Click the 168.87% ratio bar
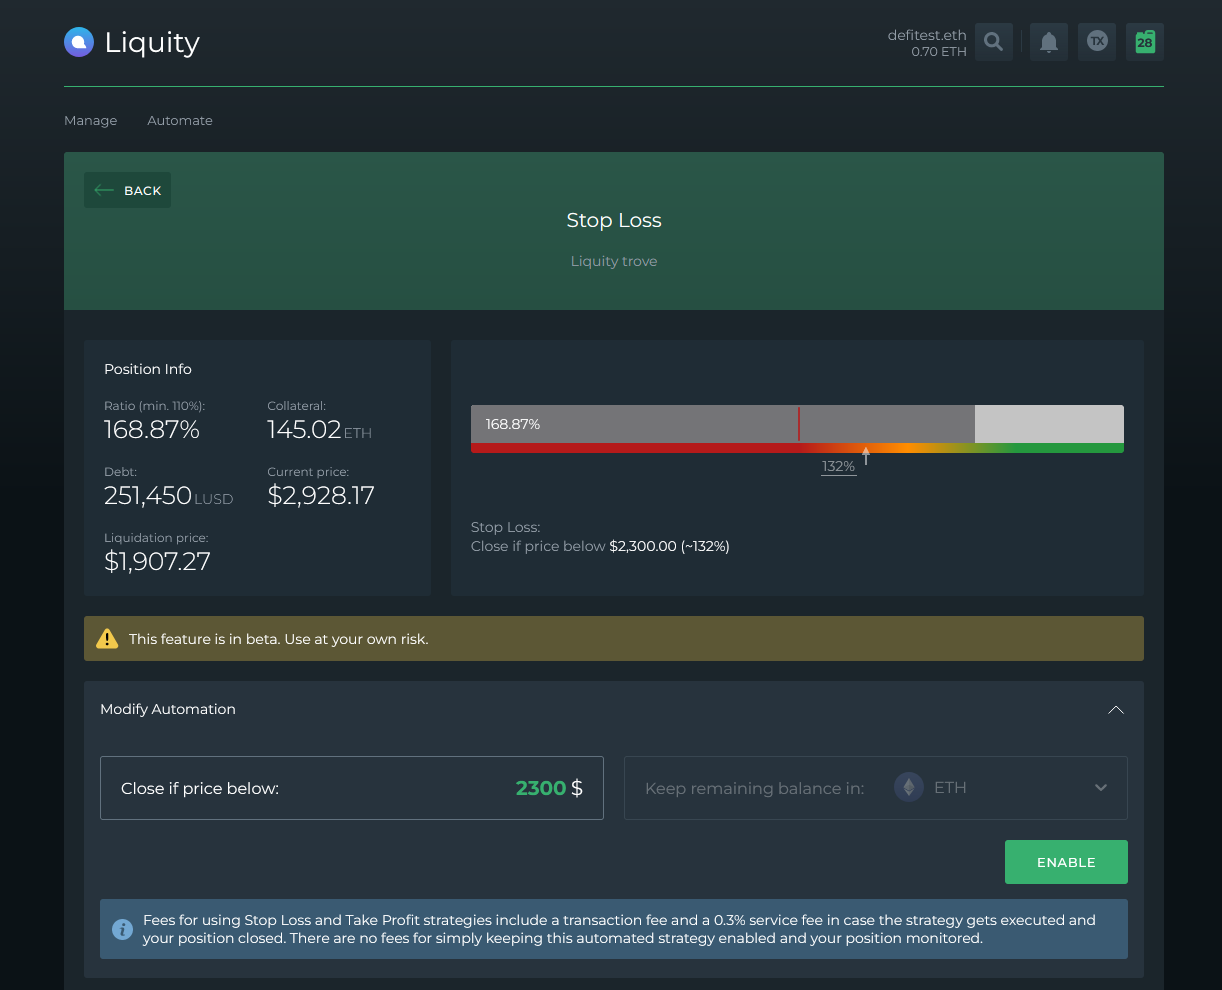 click(x=797, y=424)
